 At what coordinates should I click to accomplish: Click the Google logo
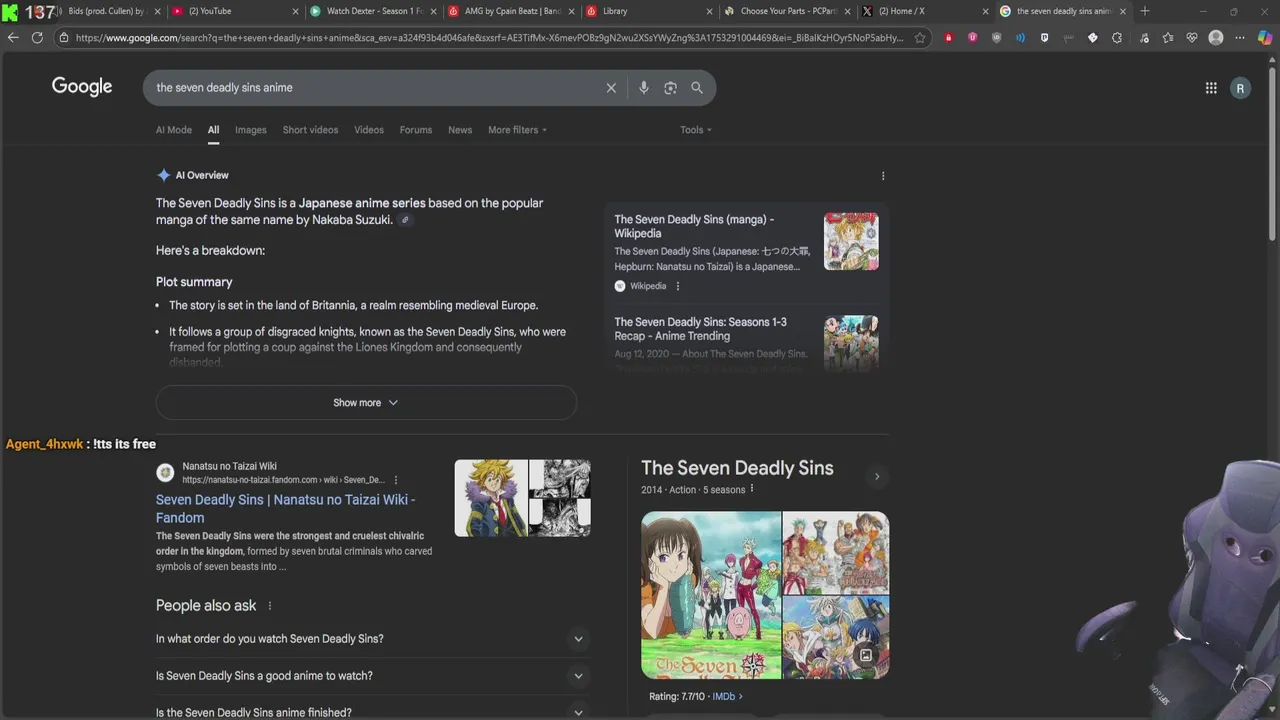(82, 87)
